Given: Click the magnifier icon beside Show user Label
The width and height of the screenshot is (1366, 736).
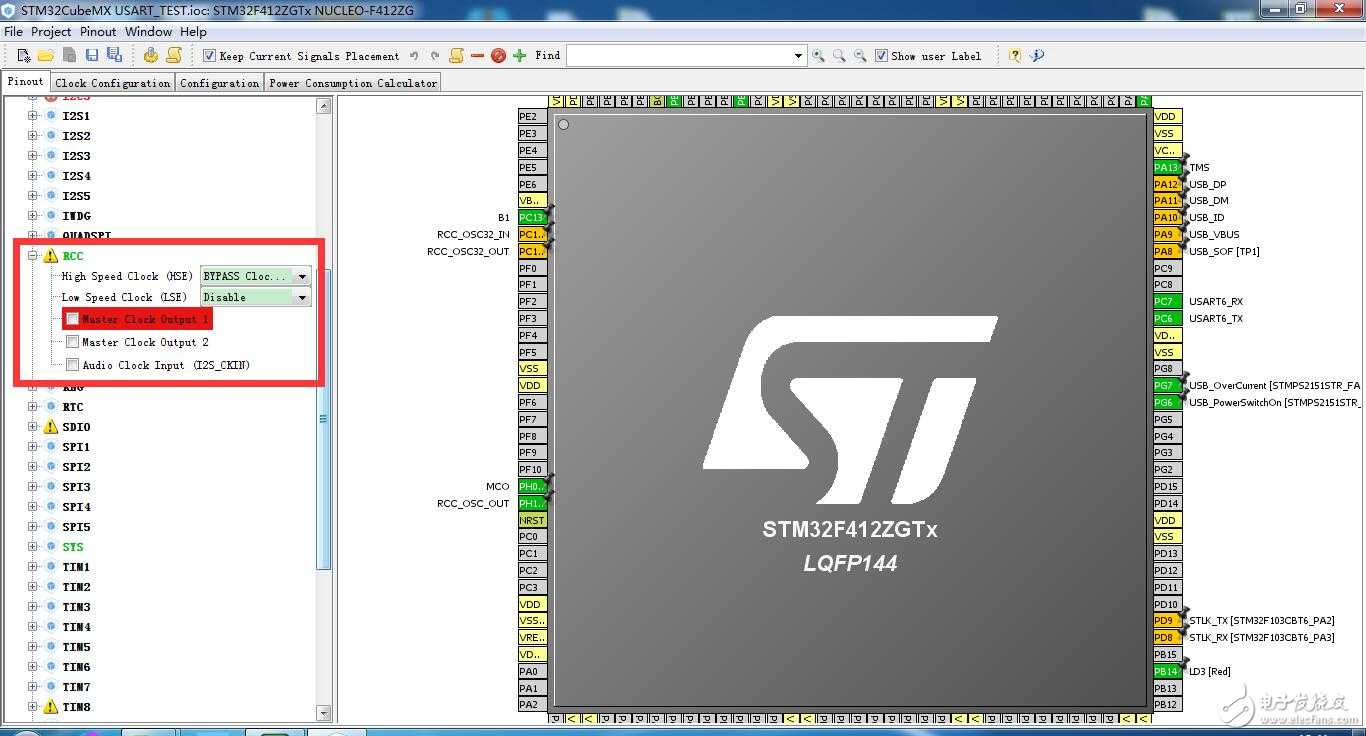Looking at the screenshot, I should point(860,56).
